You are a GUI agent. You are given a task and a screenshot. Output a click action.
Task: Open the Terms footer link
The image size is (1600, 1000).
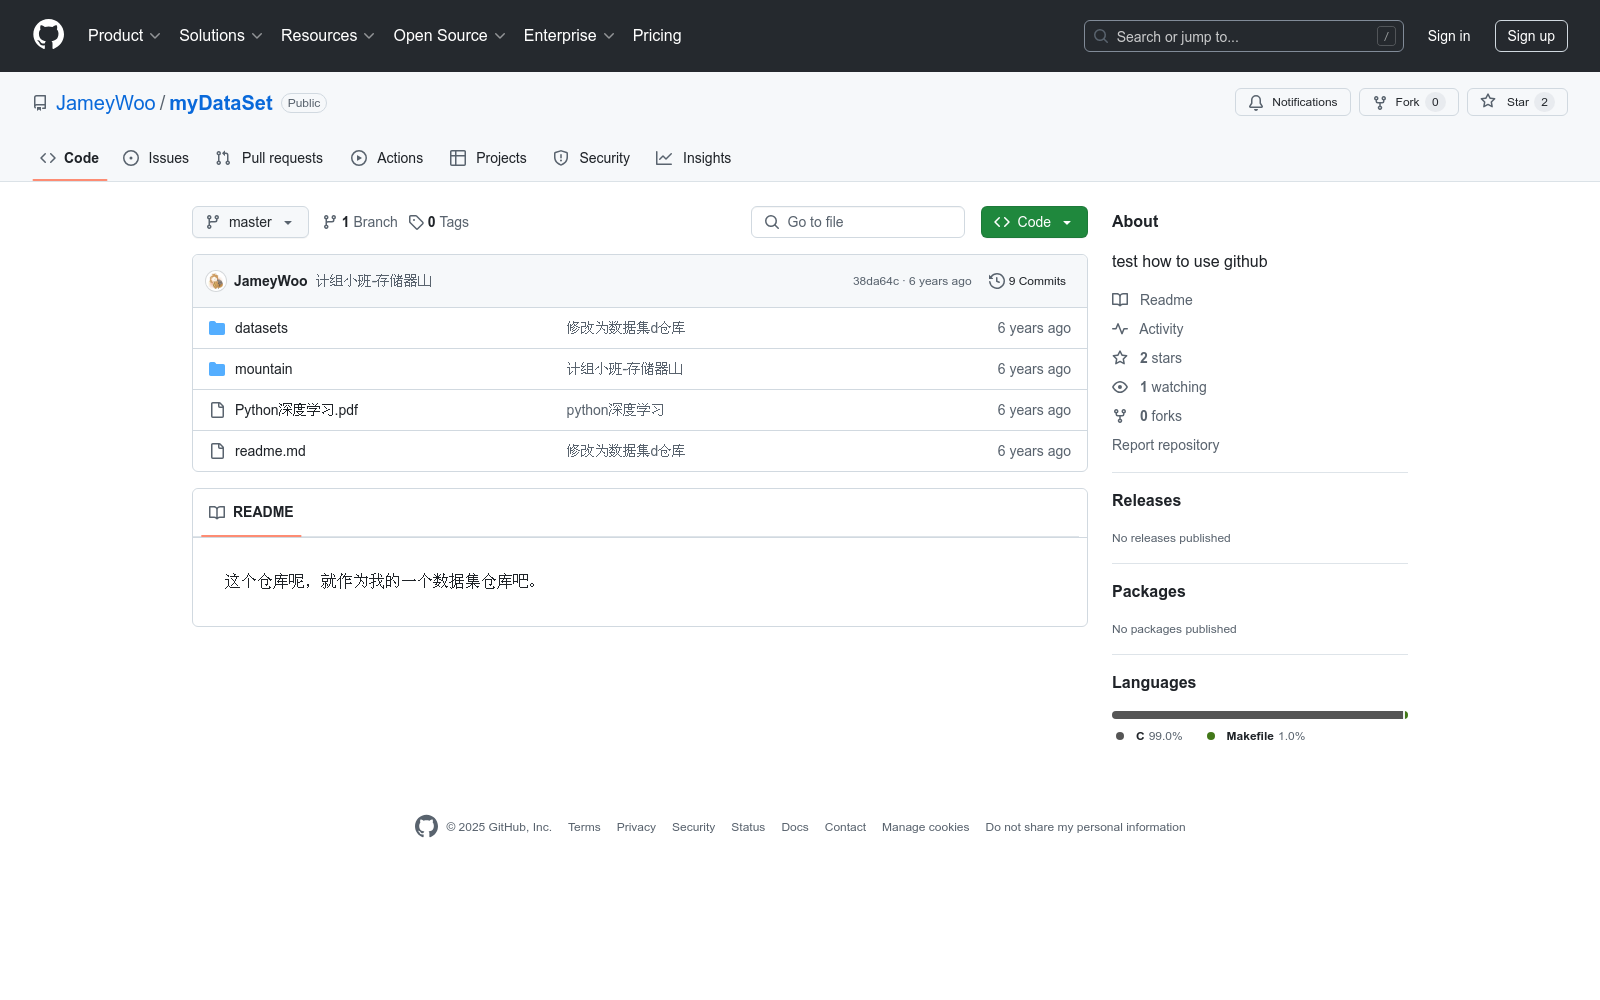(584, 827)
